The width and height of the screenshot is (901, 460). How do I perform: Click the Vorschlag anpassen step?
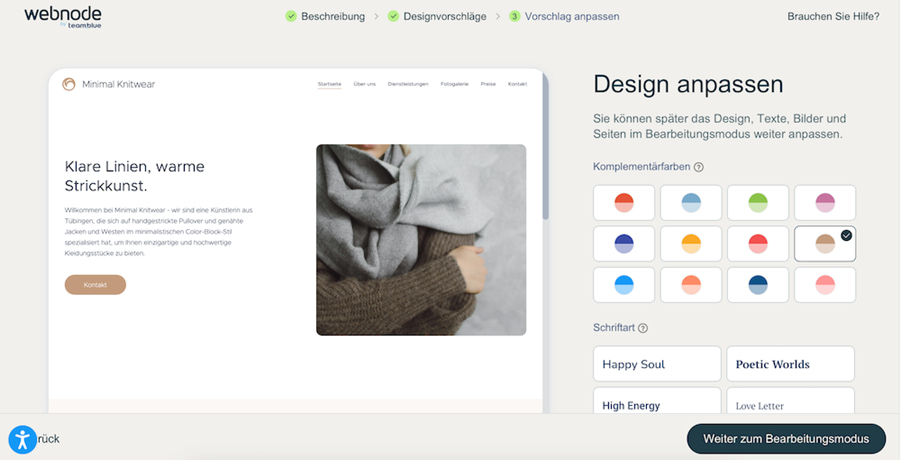pos(572,17)
